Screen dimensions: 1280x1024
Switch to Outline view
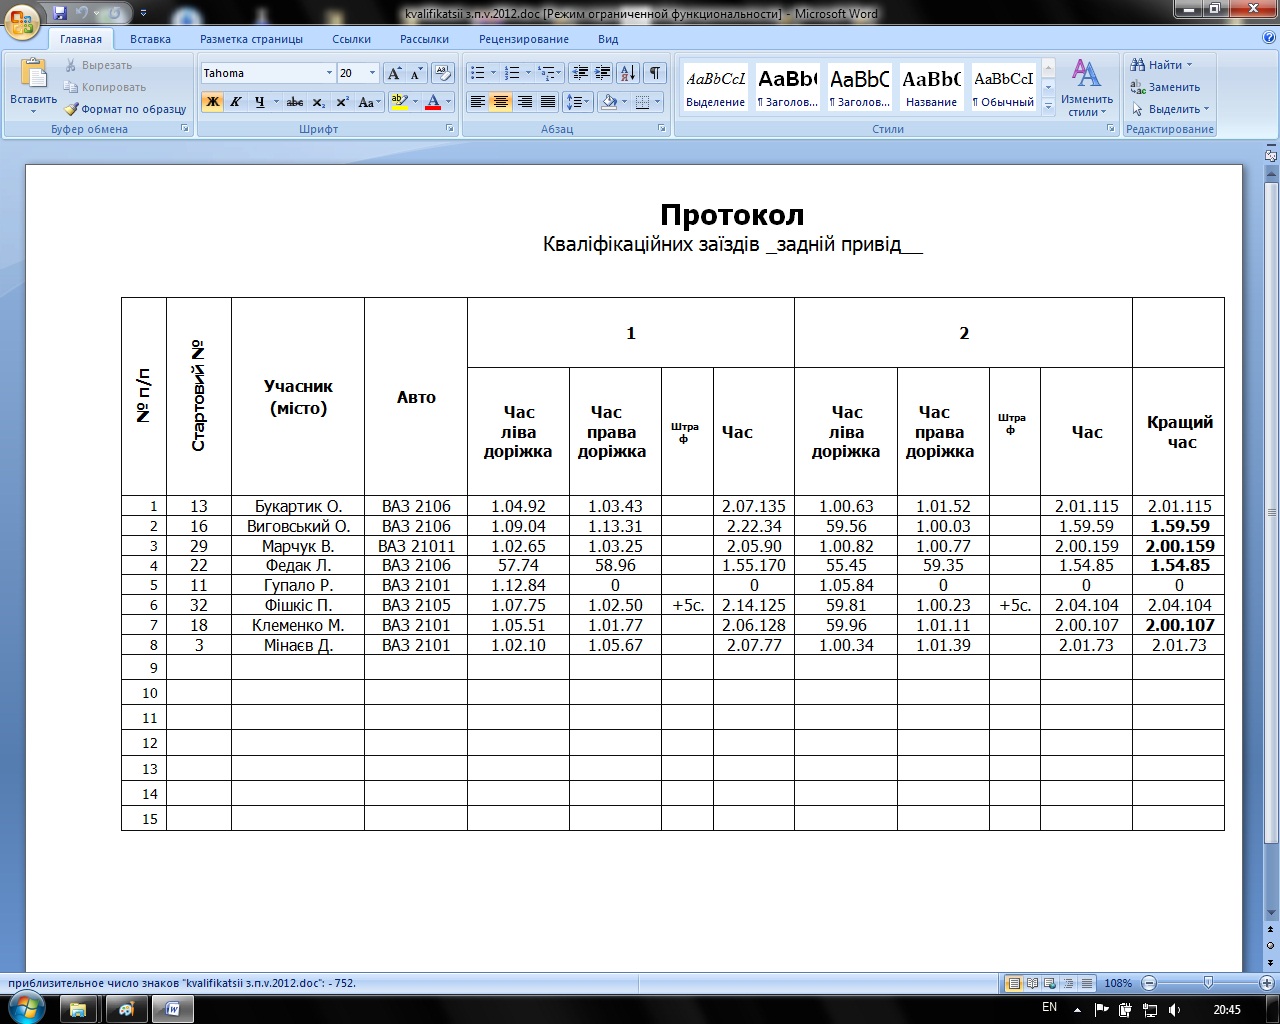tap(1069, 983)
